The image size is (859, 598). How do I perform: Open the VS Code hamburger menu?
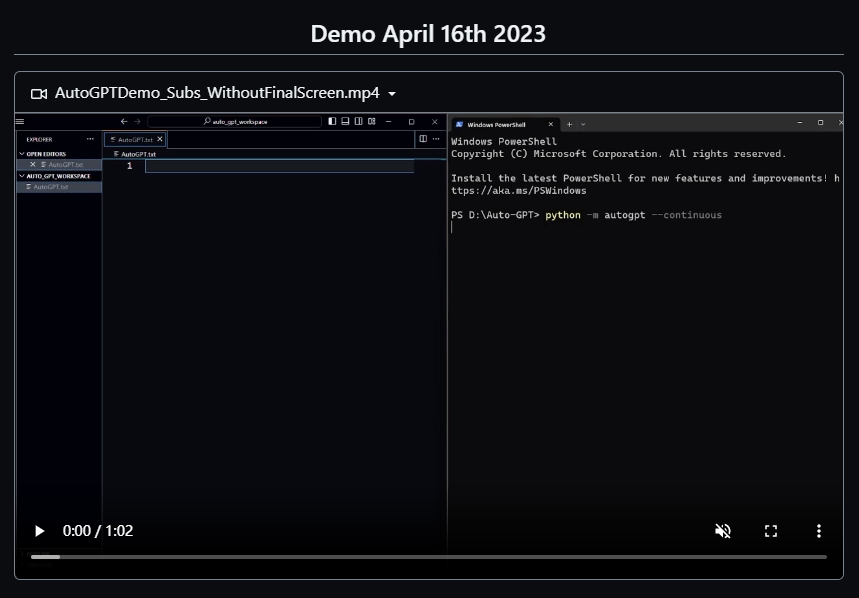click(x=19, y=121)
